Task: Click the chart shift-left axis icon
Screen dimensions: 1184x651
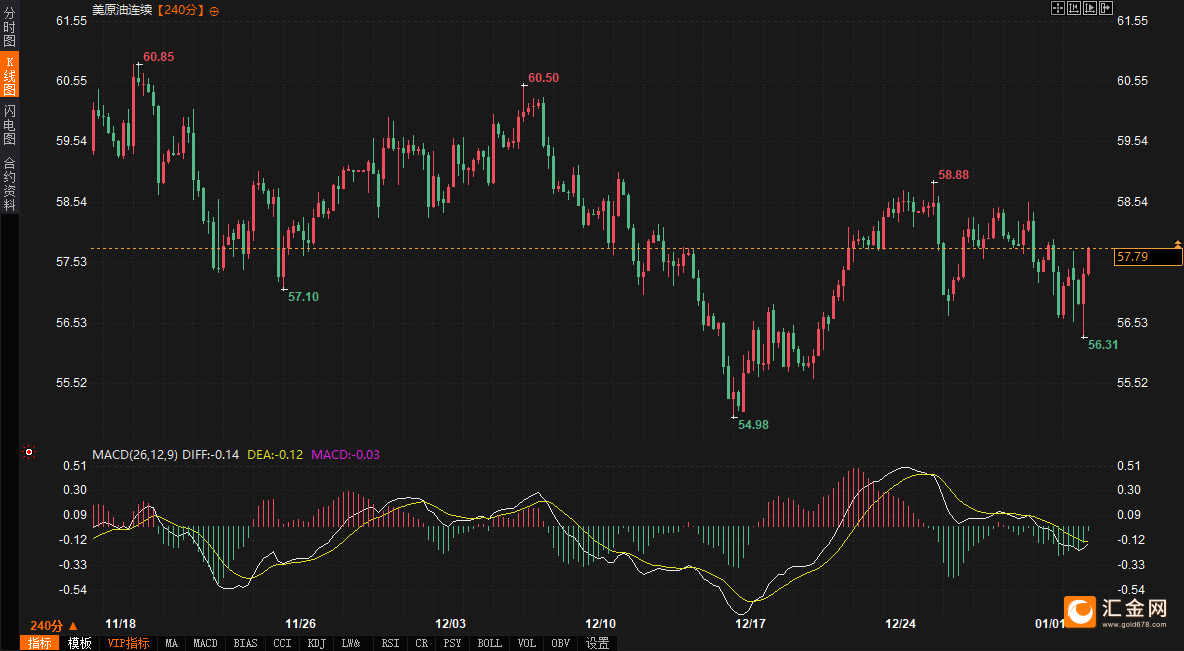Action: [1074, 8]
